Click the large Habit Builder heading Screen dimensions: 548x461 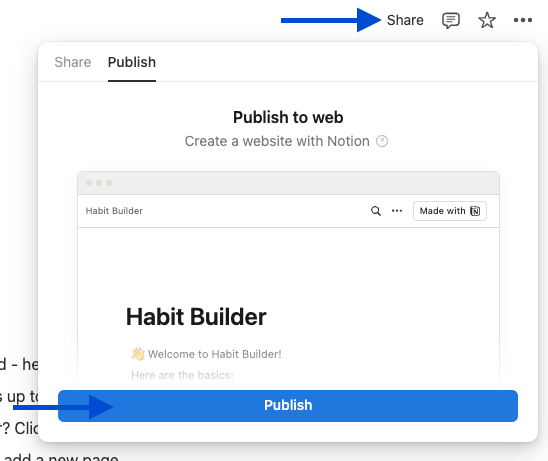196,317
